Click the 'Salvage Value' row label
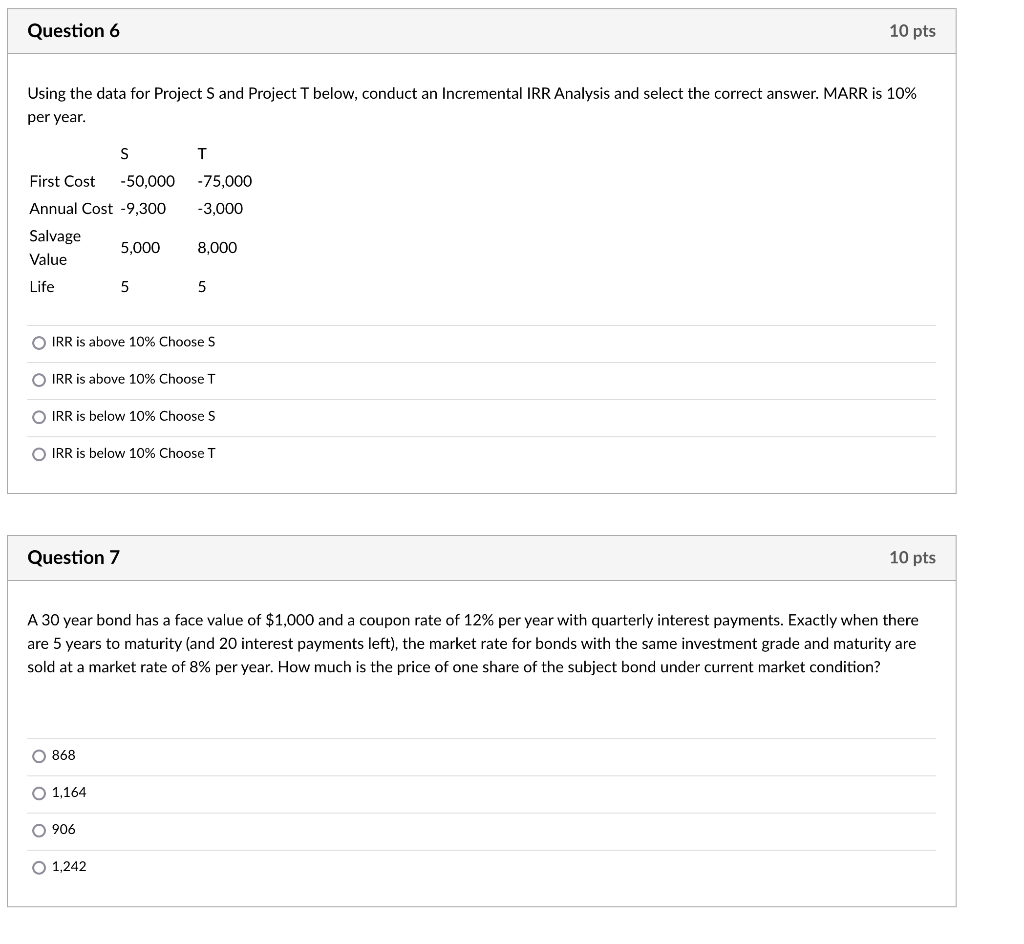Screen dimensions: 1024x944 [55, 247]
